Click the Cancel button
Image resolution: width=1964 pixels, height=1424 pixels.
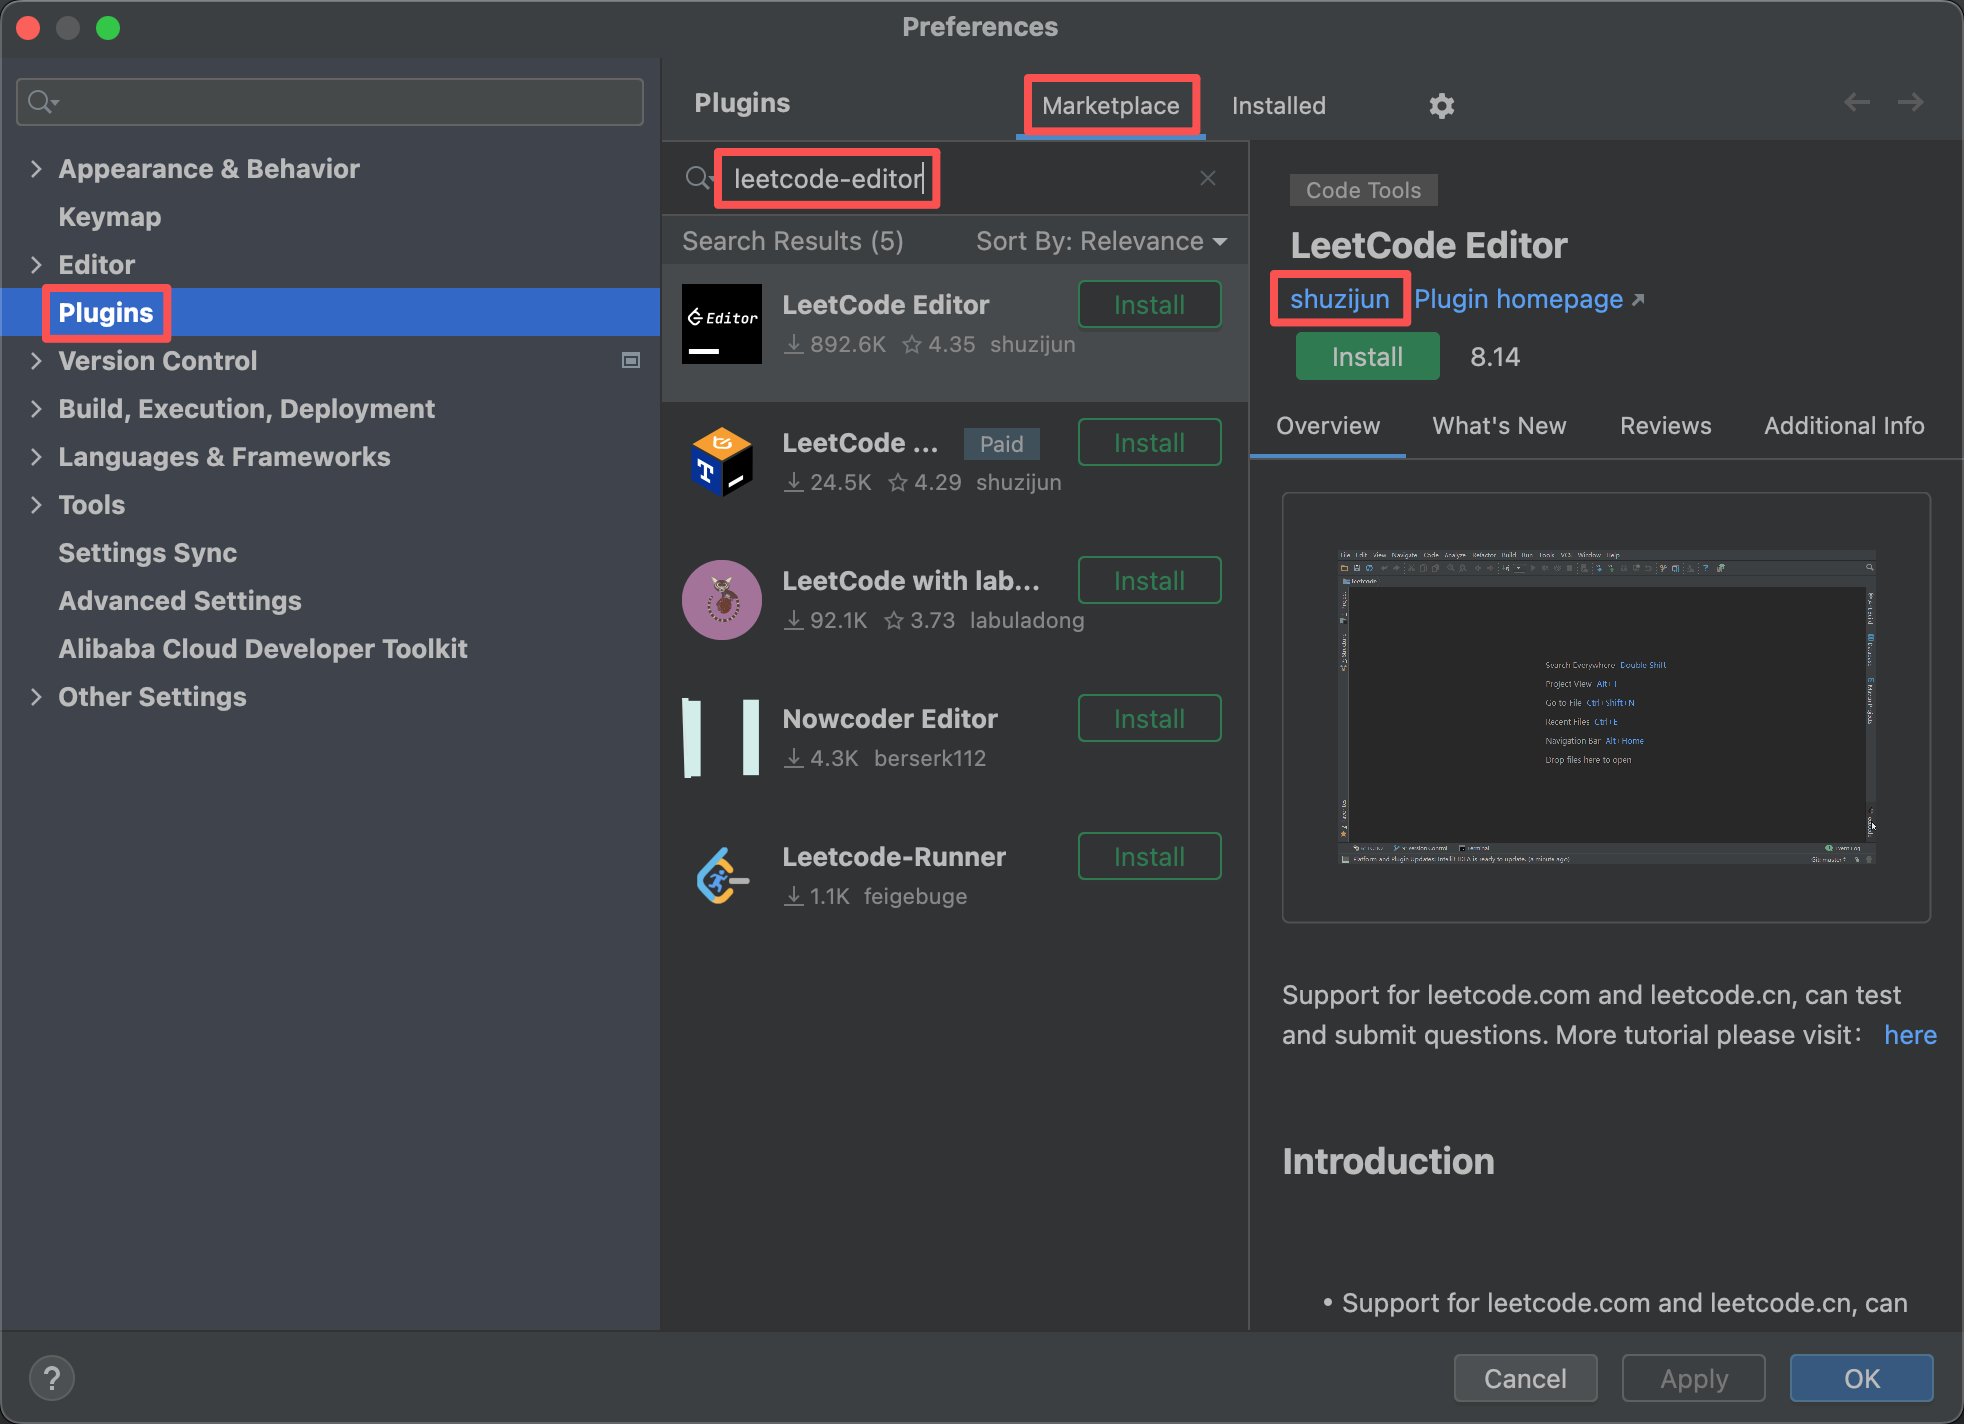click(x=1525, y=1378)
